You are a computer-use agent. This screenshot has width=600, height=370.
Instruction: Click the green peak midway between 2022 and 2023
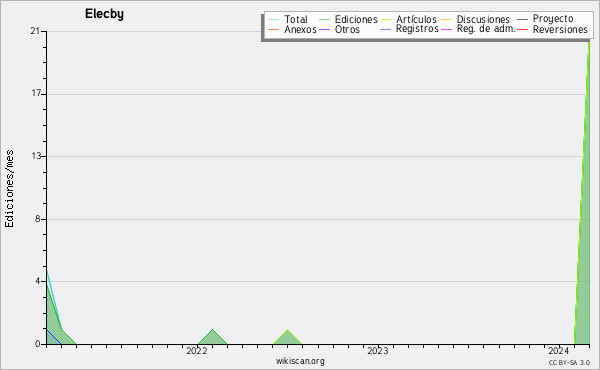tap(287, 338)
